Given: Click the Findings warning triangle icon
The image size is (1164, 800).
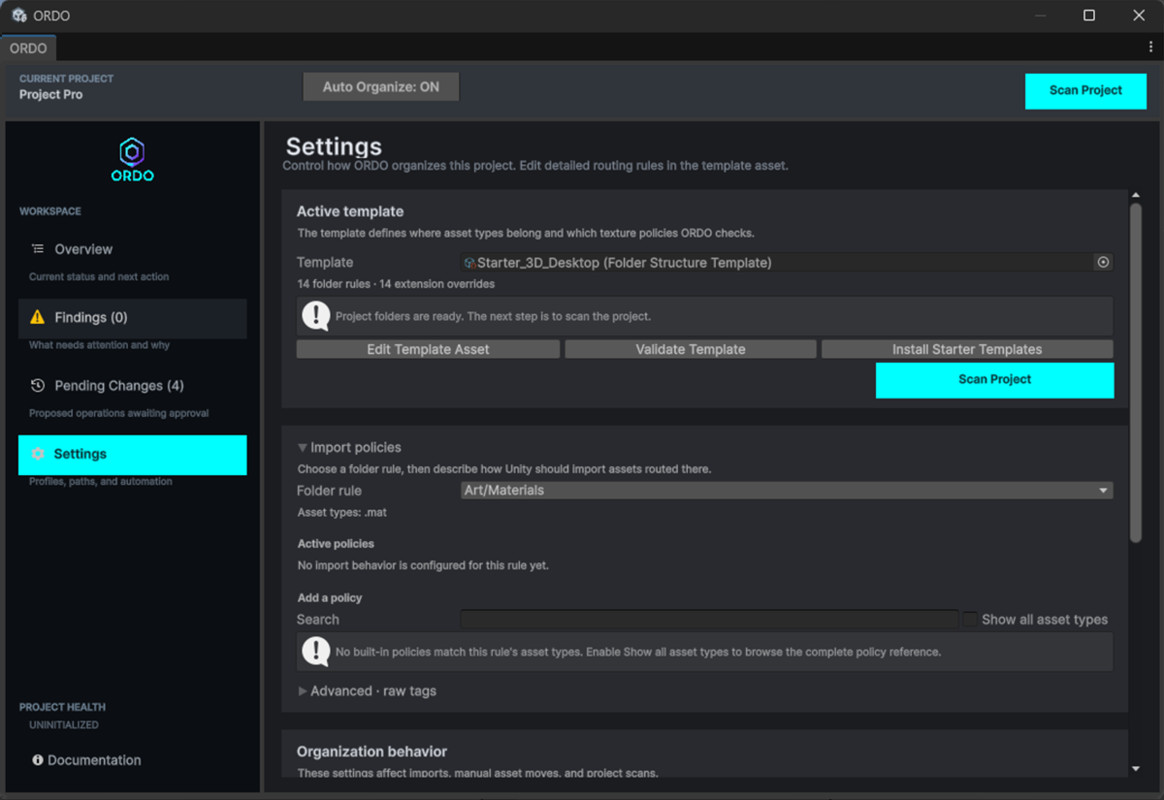Looking at the screenshot, I should (x=37, y=317).
